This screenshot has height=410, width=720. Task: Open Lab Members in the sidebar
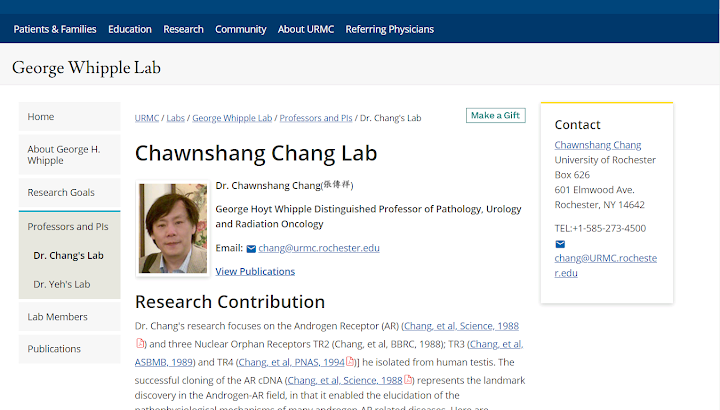[x=57, y=317]
